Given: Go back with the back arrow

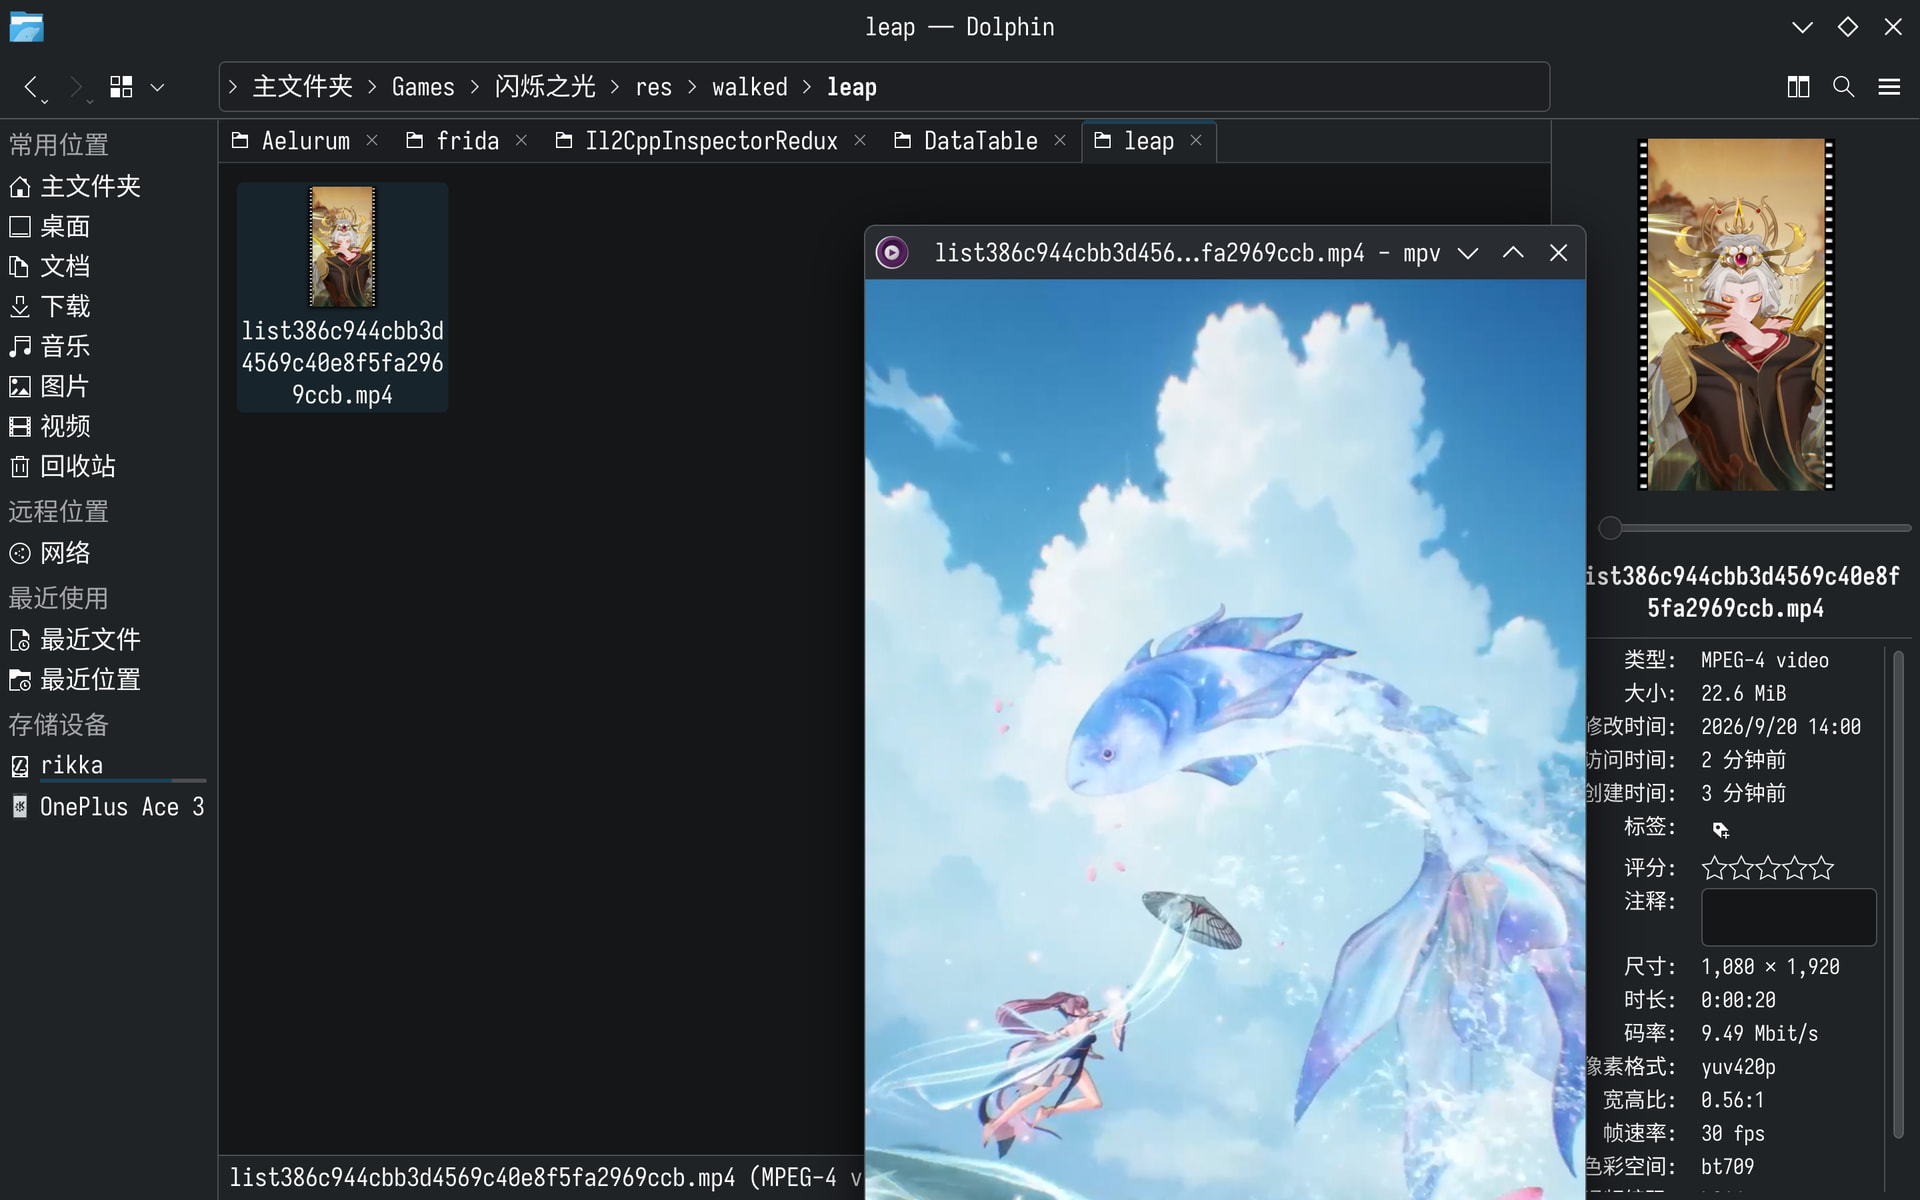Looking at the screenshot, I should 31,87.
